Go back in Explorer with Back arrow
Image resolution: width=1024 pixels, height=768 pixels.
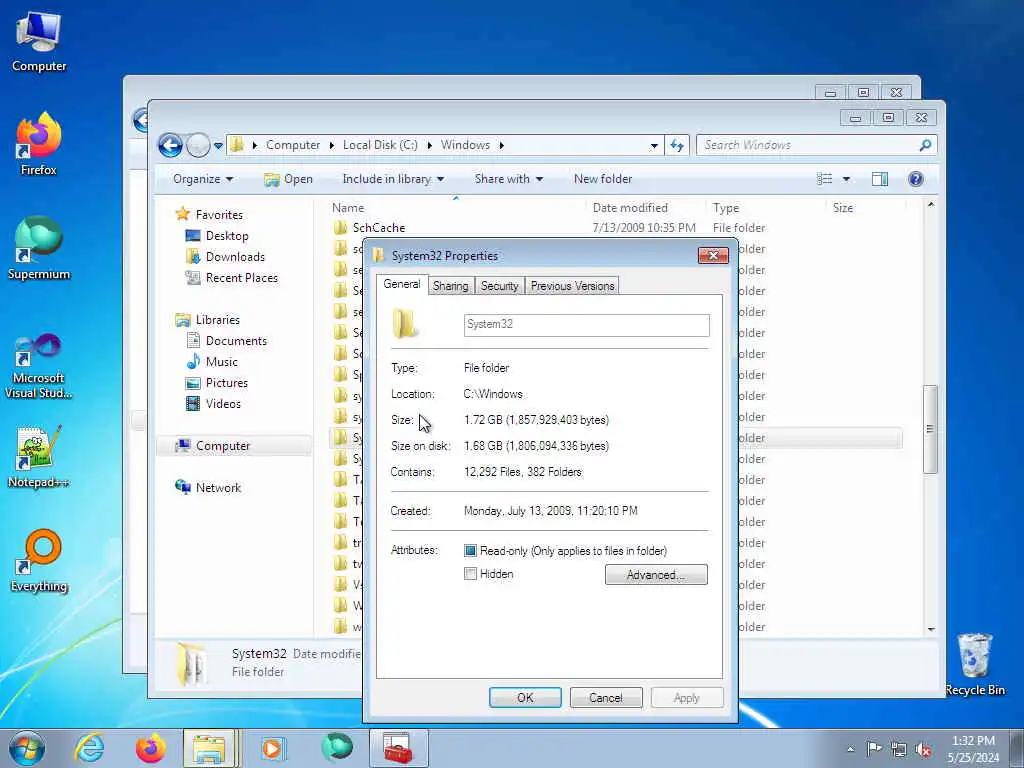(170, 145)
